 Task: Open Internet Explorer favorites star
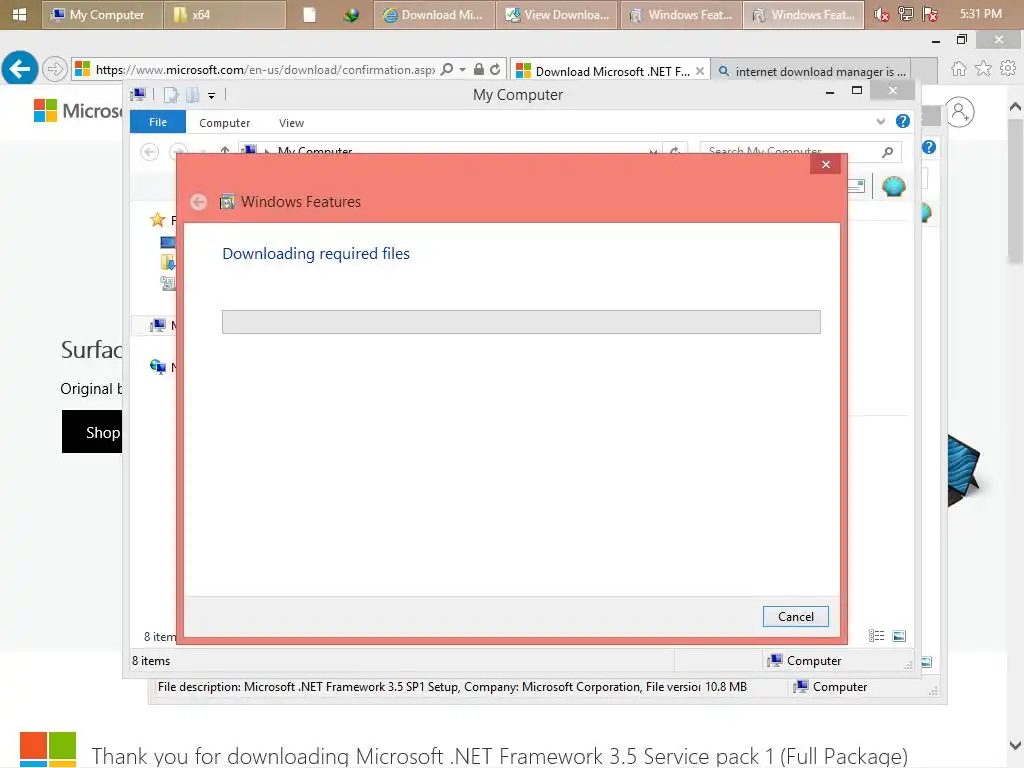984,69
